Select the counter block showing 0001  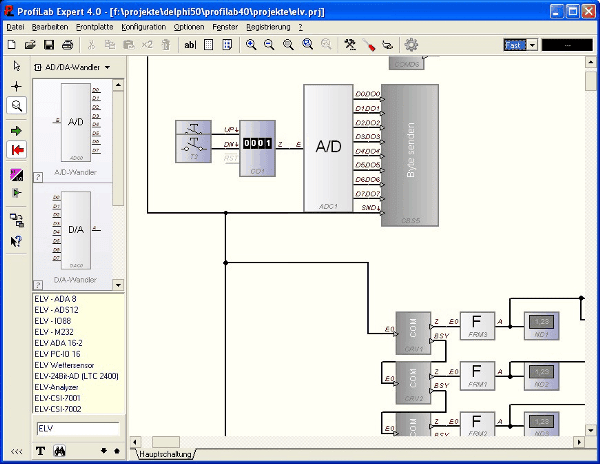(258, 148)
